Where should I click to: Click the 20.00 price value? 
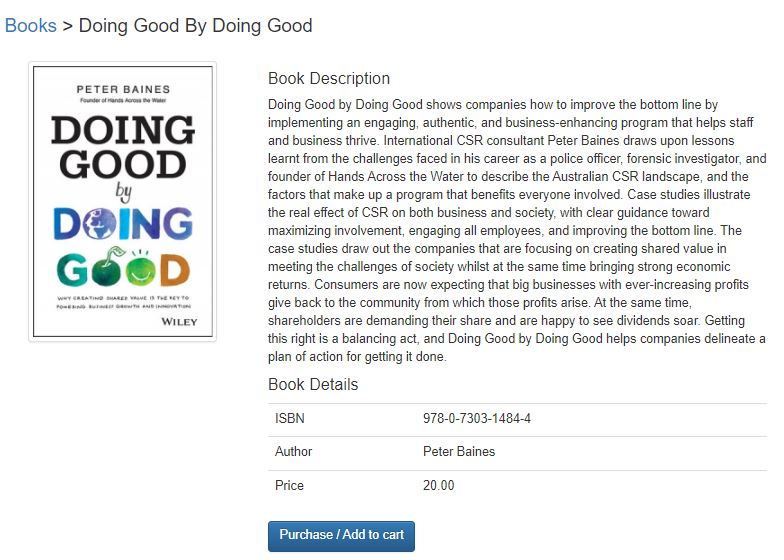[x=439, y=486]
